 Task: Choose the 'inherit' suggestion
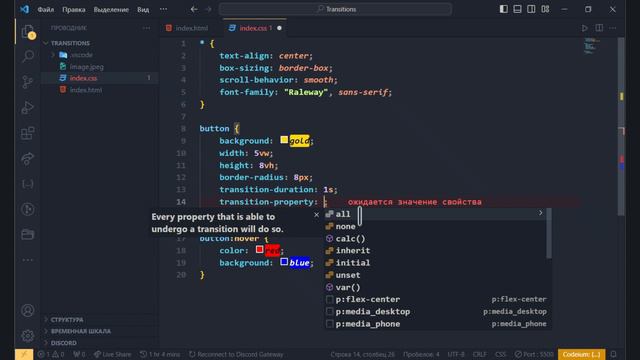coord(435,251)
